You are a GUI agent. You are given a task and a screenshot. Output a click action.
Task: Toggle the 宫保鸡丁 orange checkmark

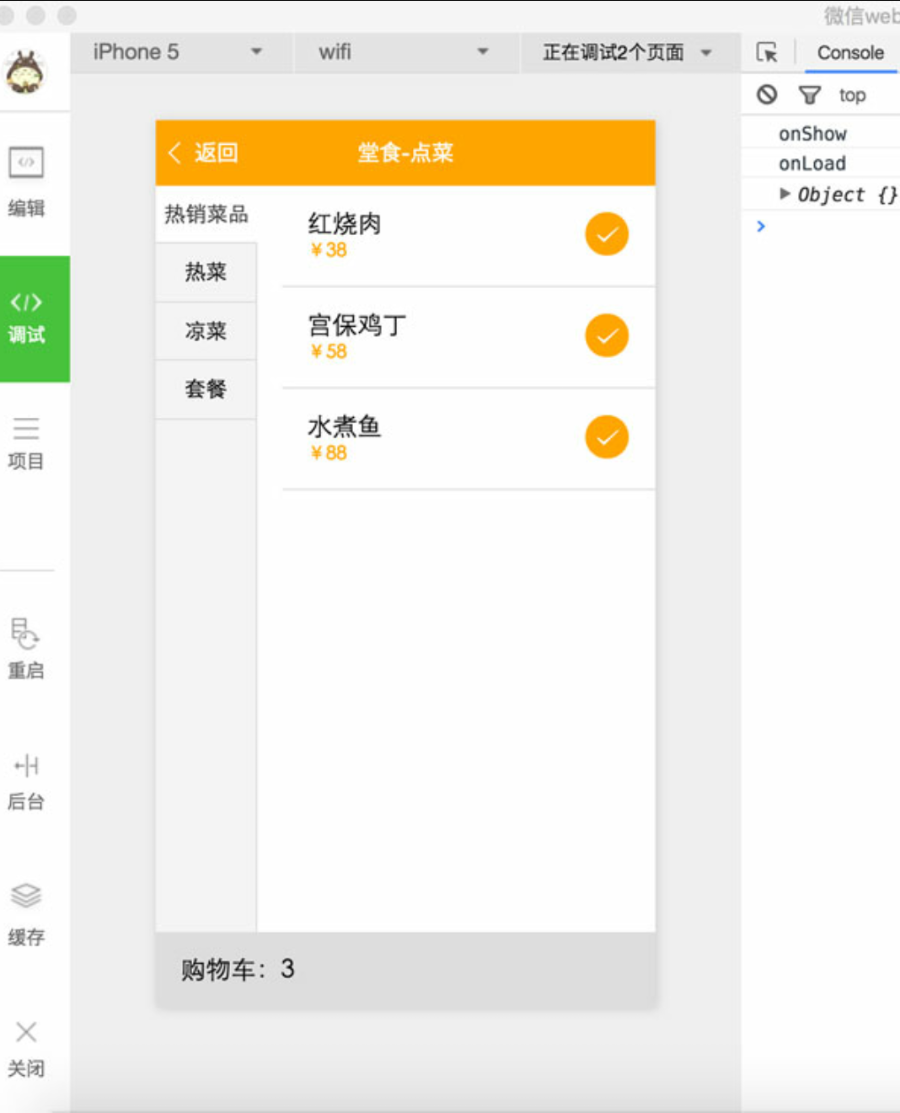pyautogui.click(x=606, y=336)
